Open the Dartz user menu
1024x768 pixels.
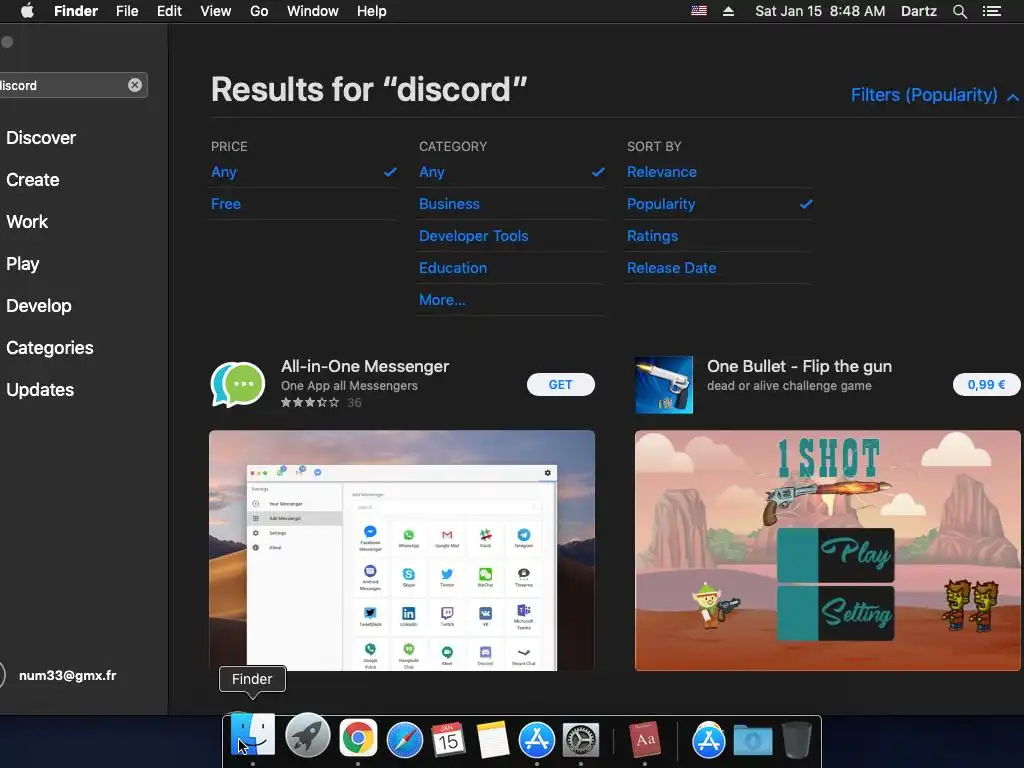(919, 11)
